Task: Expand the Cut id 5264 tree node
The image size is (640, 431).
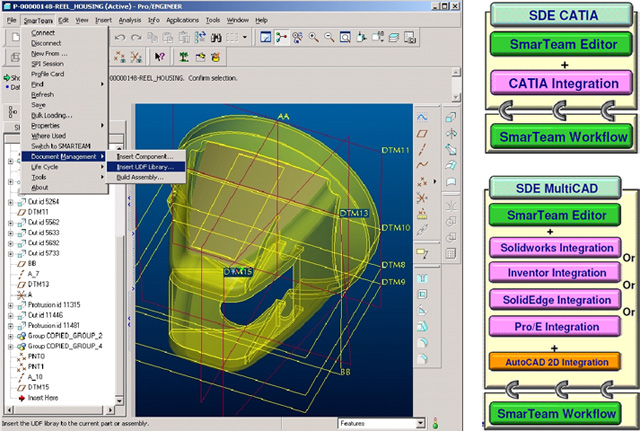Action: (11, 202)
